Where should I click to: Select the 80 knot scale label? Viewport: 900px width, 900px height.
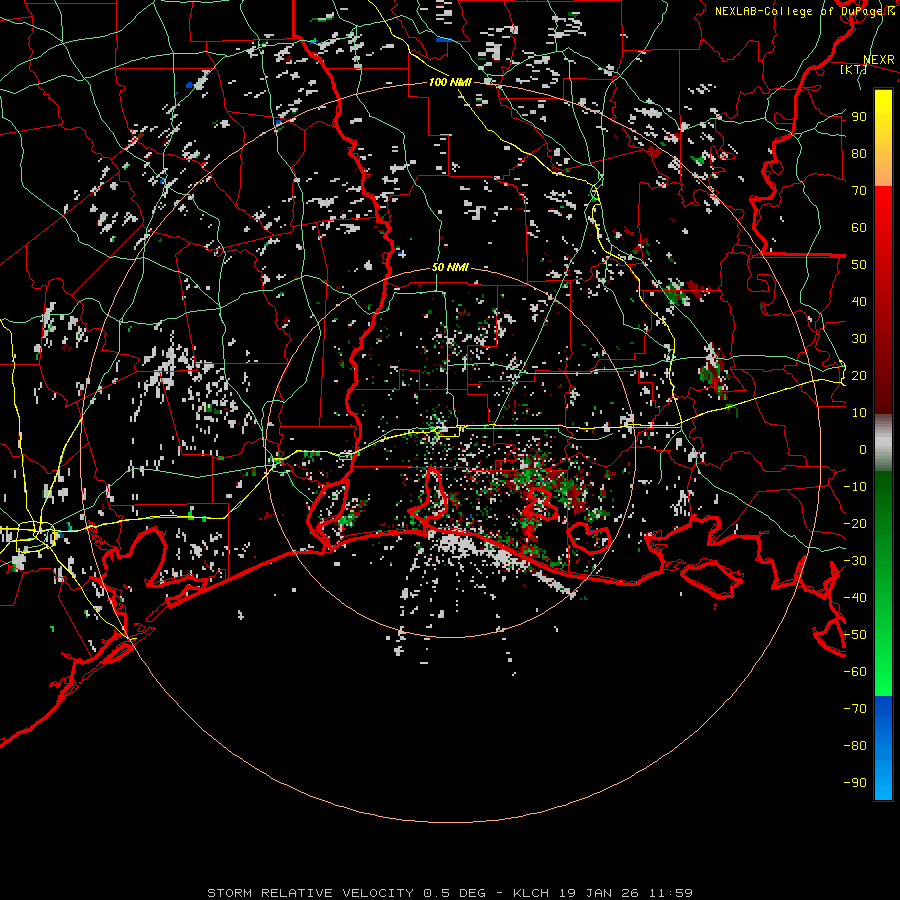(x=859, y=153)
